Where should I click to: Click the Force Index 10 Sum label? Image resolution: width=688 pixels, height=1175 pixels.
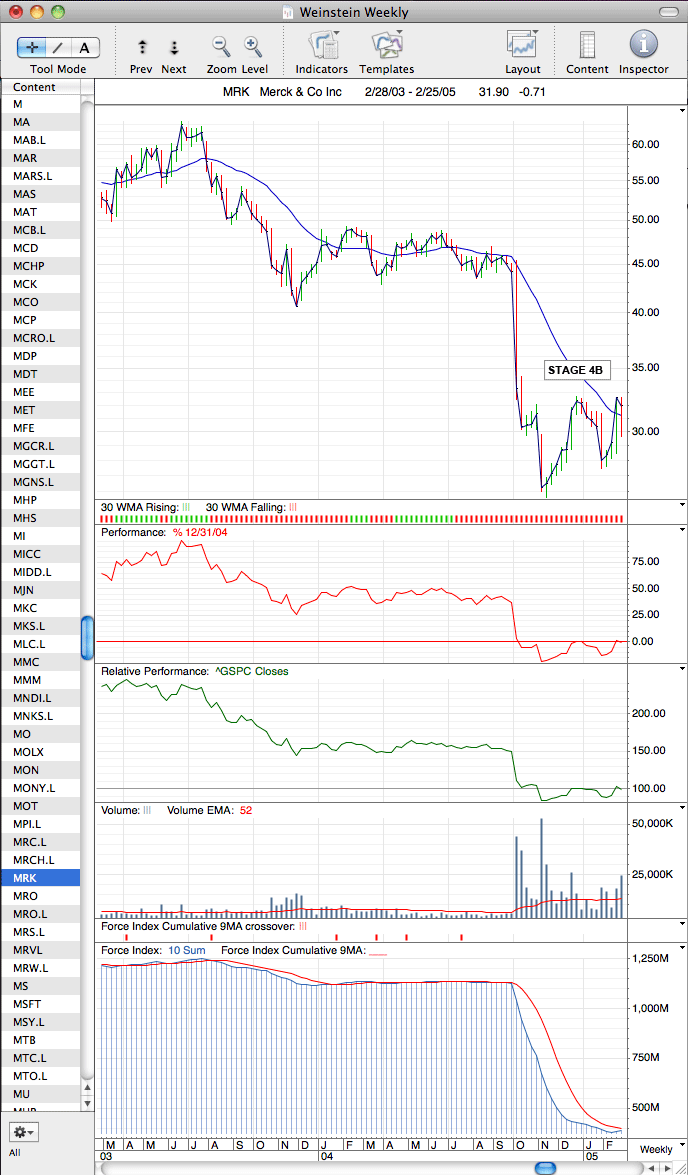(154, 950)
